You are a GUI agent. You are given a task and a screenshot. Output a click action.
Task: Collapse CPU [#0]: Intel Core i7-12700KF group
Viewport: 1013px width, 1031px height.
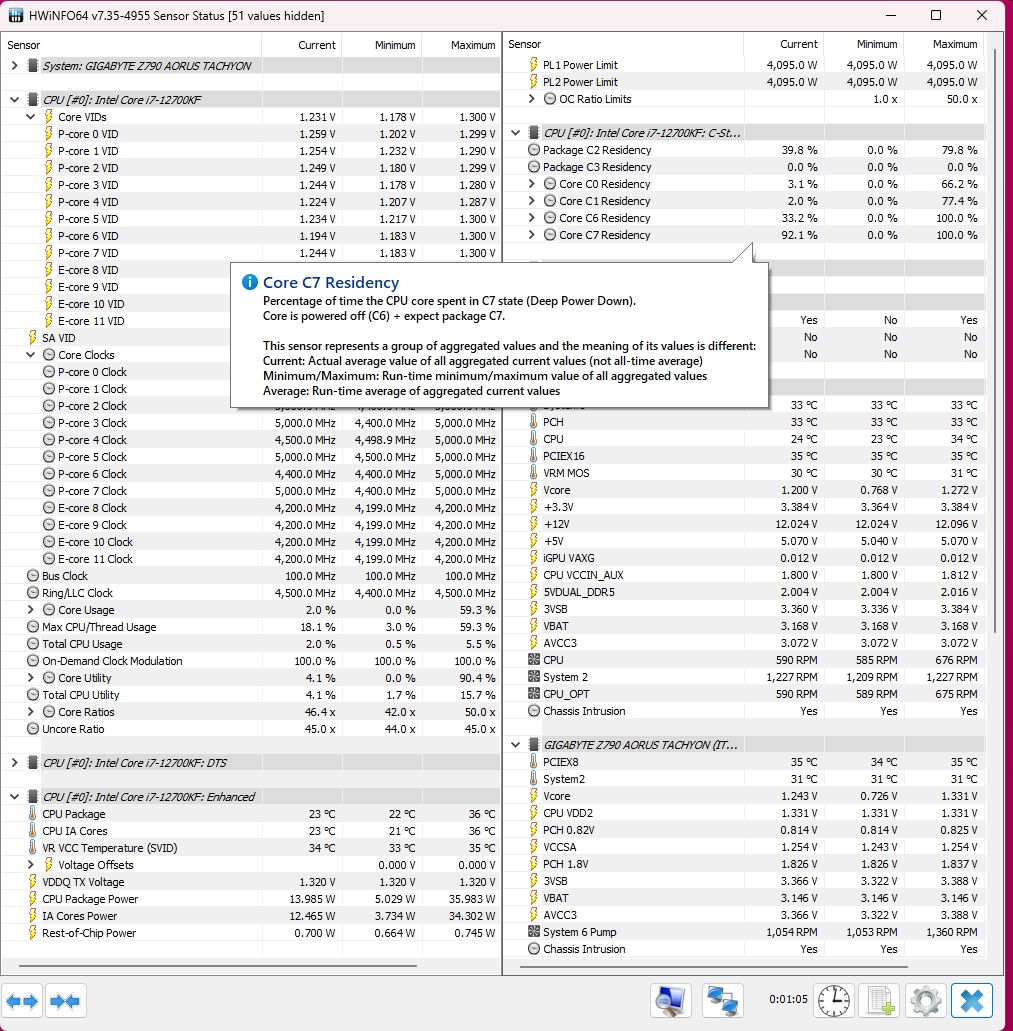(x=14, y=100)
